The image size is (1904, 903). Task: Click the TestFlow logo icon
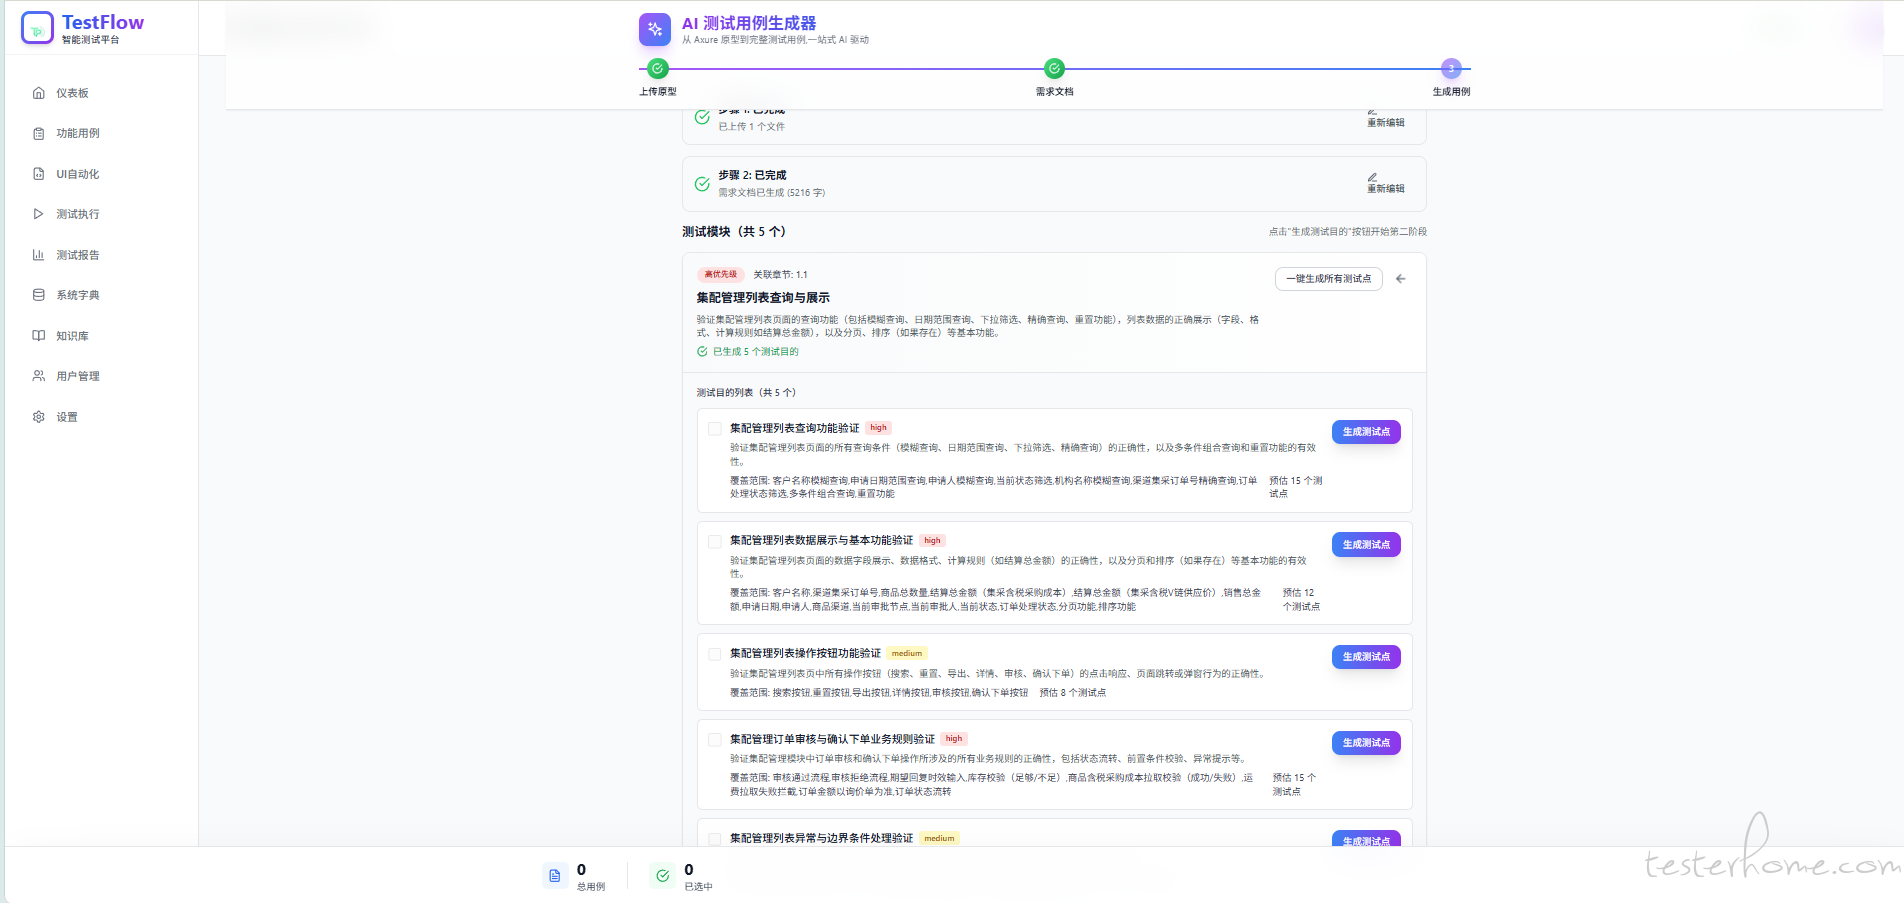tap(37, 28)
